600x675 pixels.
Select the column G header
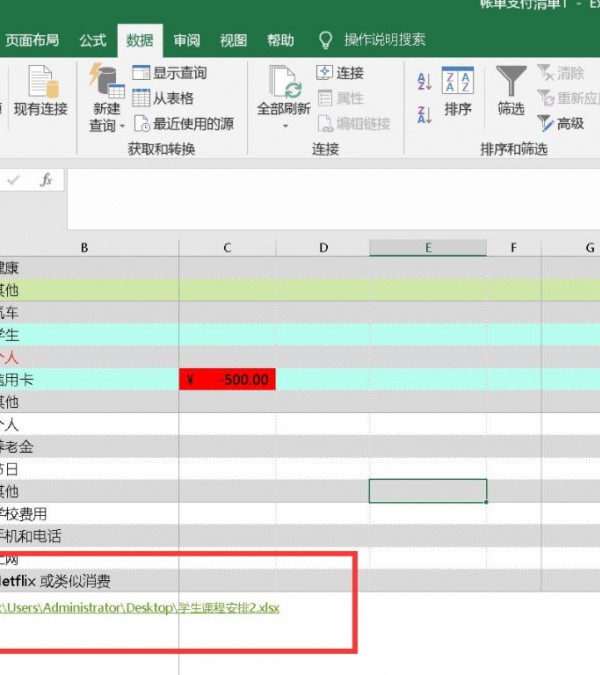click(571, 248)
